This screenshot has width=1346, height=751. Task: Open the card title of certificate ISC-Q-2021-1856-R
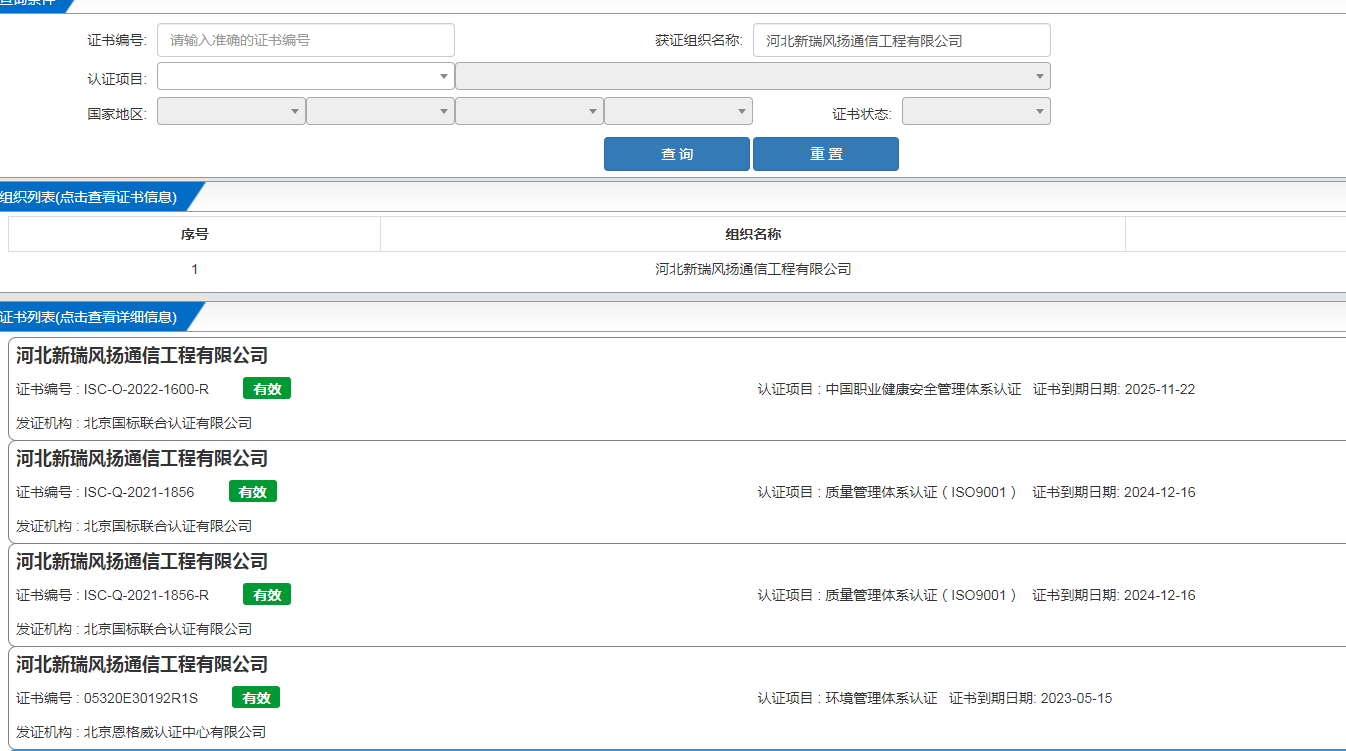[142, 561]
